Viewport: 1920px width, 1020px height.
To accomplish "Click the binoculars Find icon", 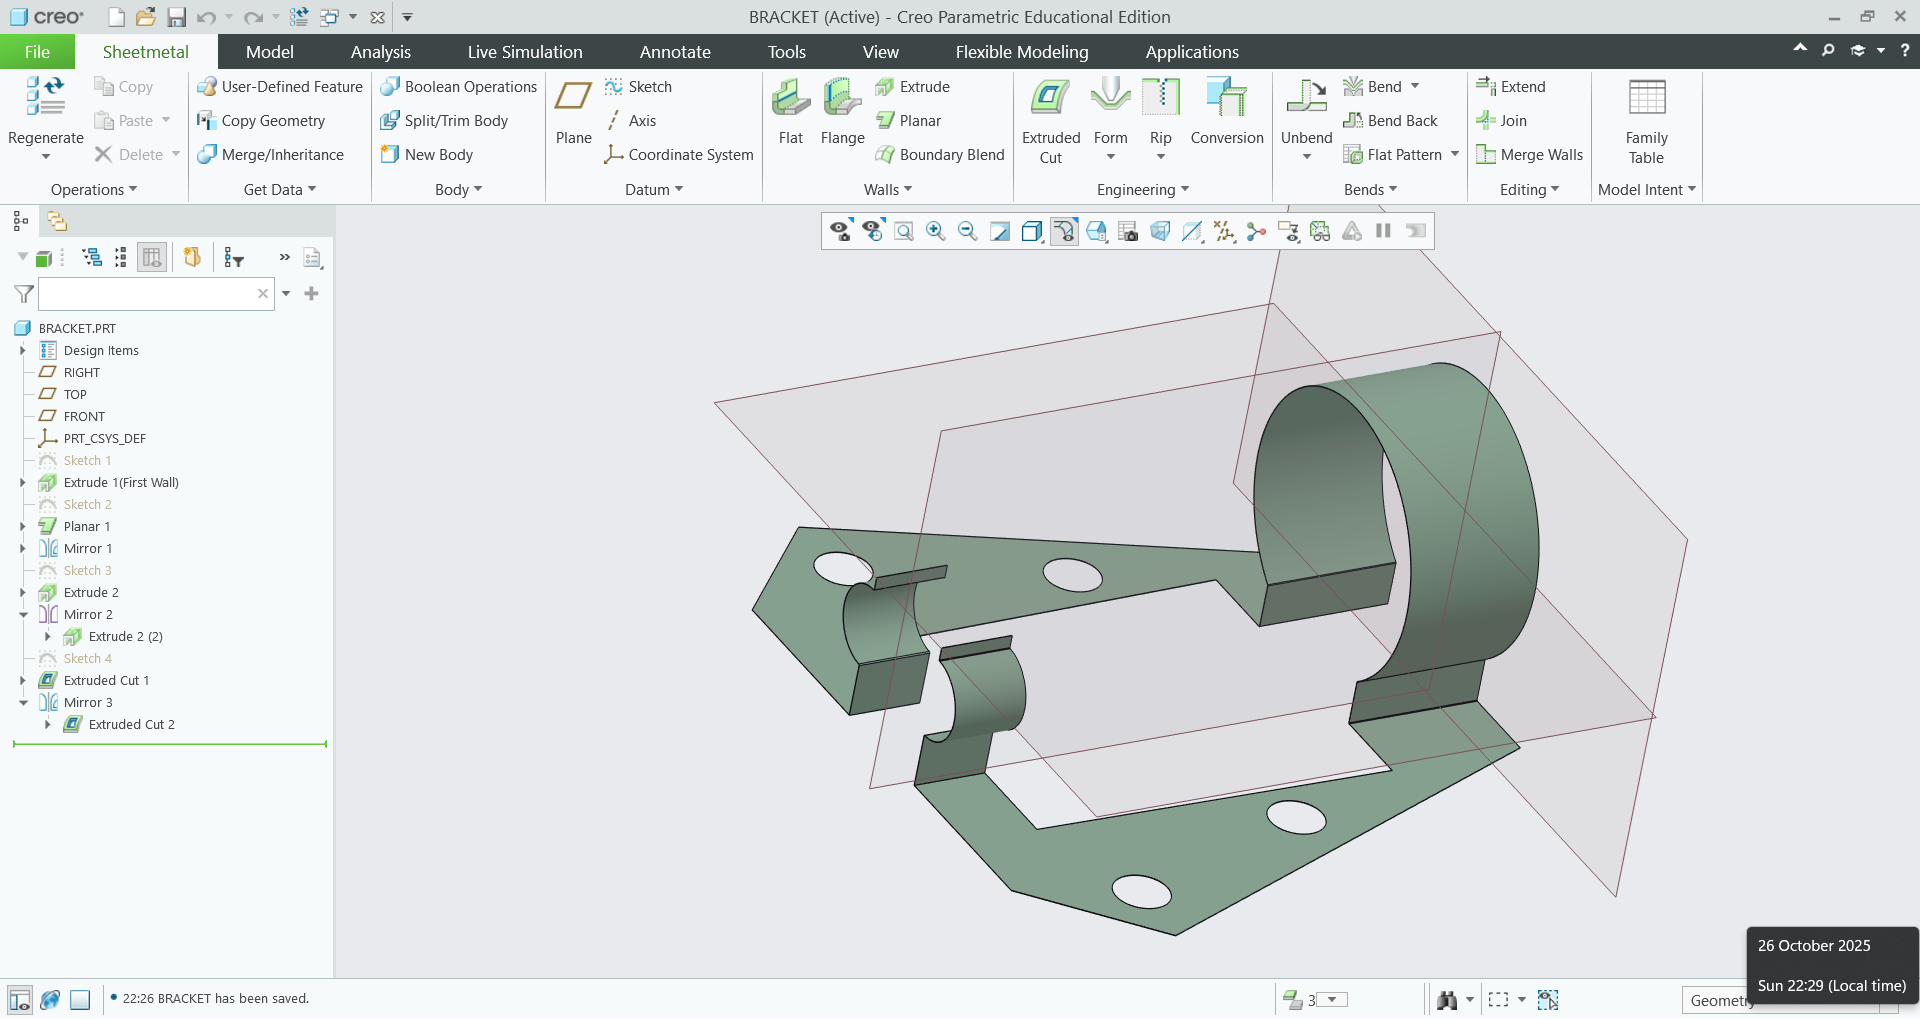I will point(1447,999).
